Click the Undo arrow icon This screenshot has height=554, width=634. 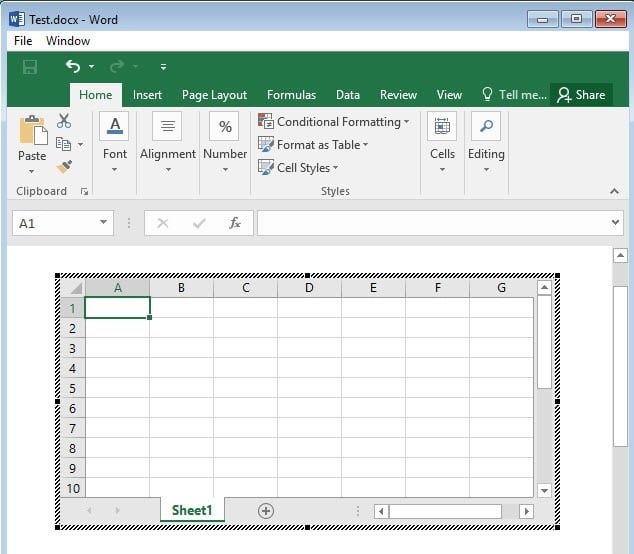[72, 67]
